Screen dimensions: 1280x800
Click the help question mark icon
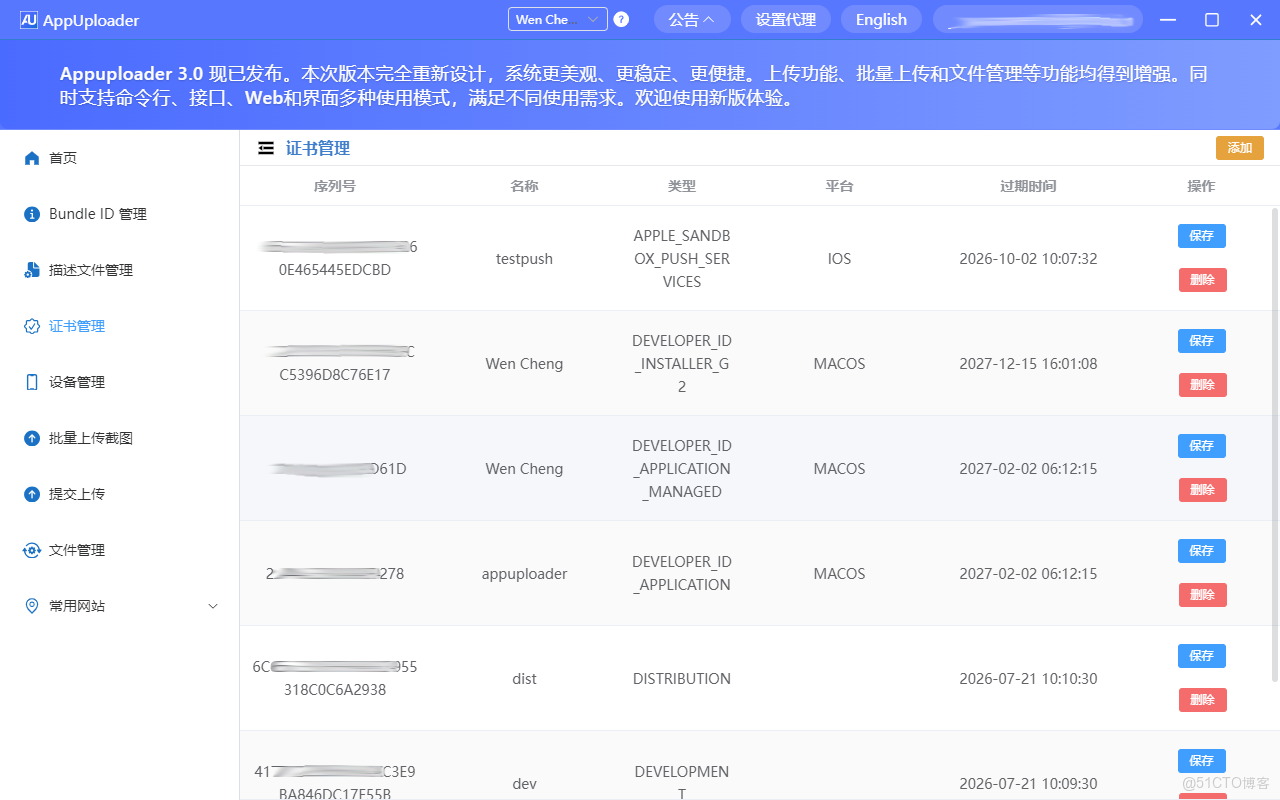click(620, 19)
